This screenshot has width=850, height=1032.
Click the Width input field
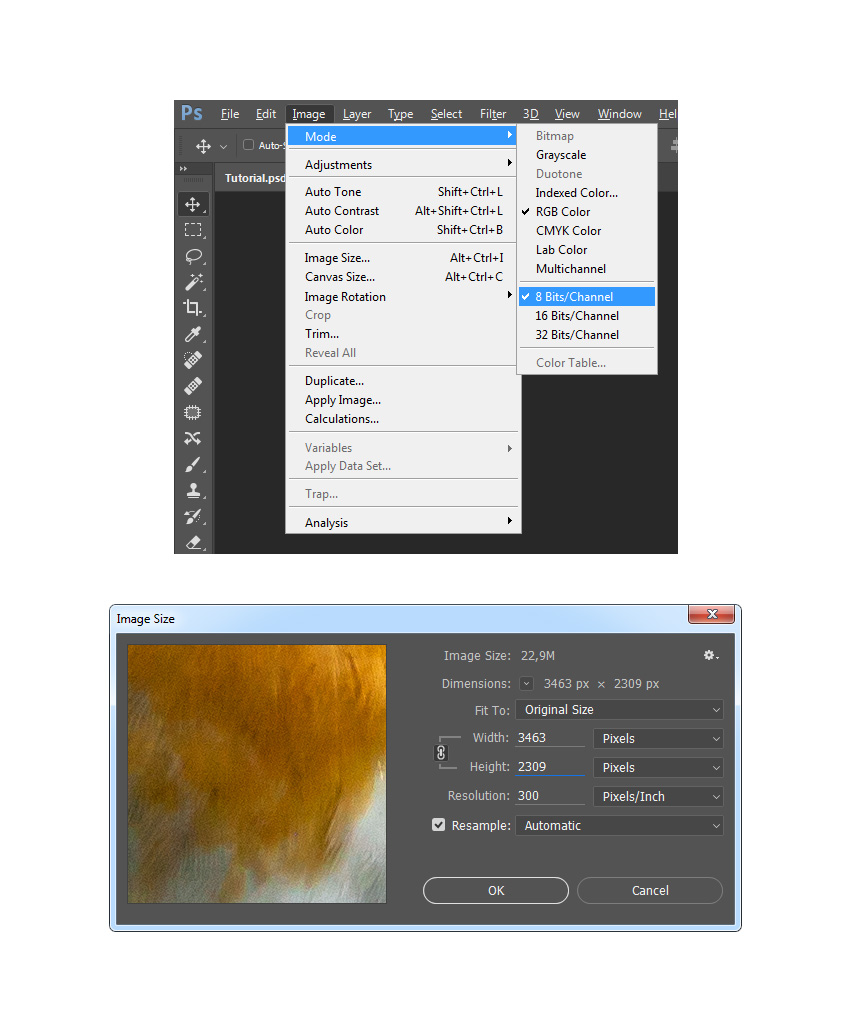tap(549, 739)
